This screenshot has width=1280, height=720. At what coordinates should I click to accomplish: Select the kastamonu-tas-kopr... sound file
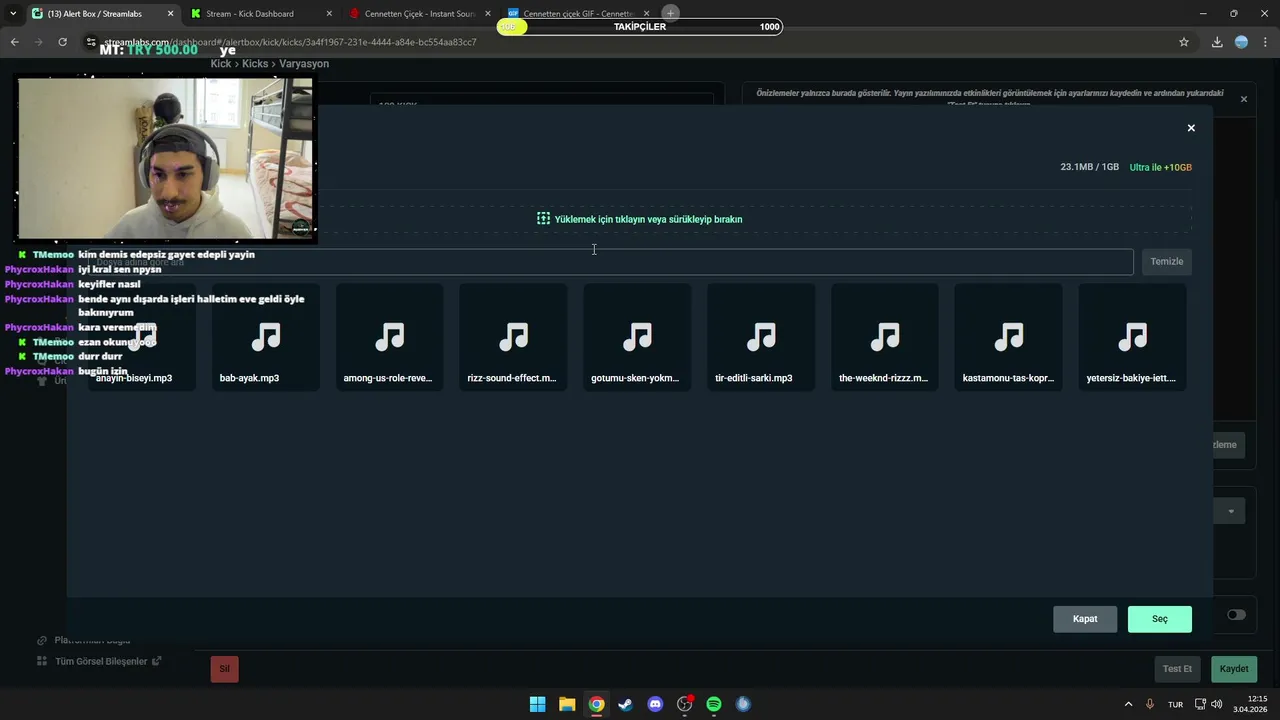click(x=1008, y=337)
